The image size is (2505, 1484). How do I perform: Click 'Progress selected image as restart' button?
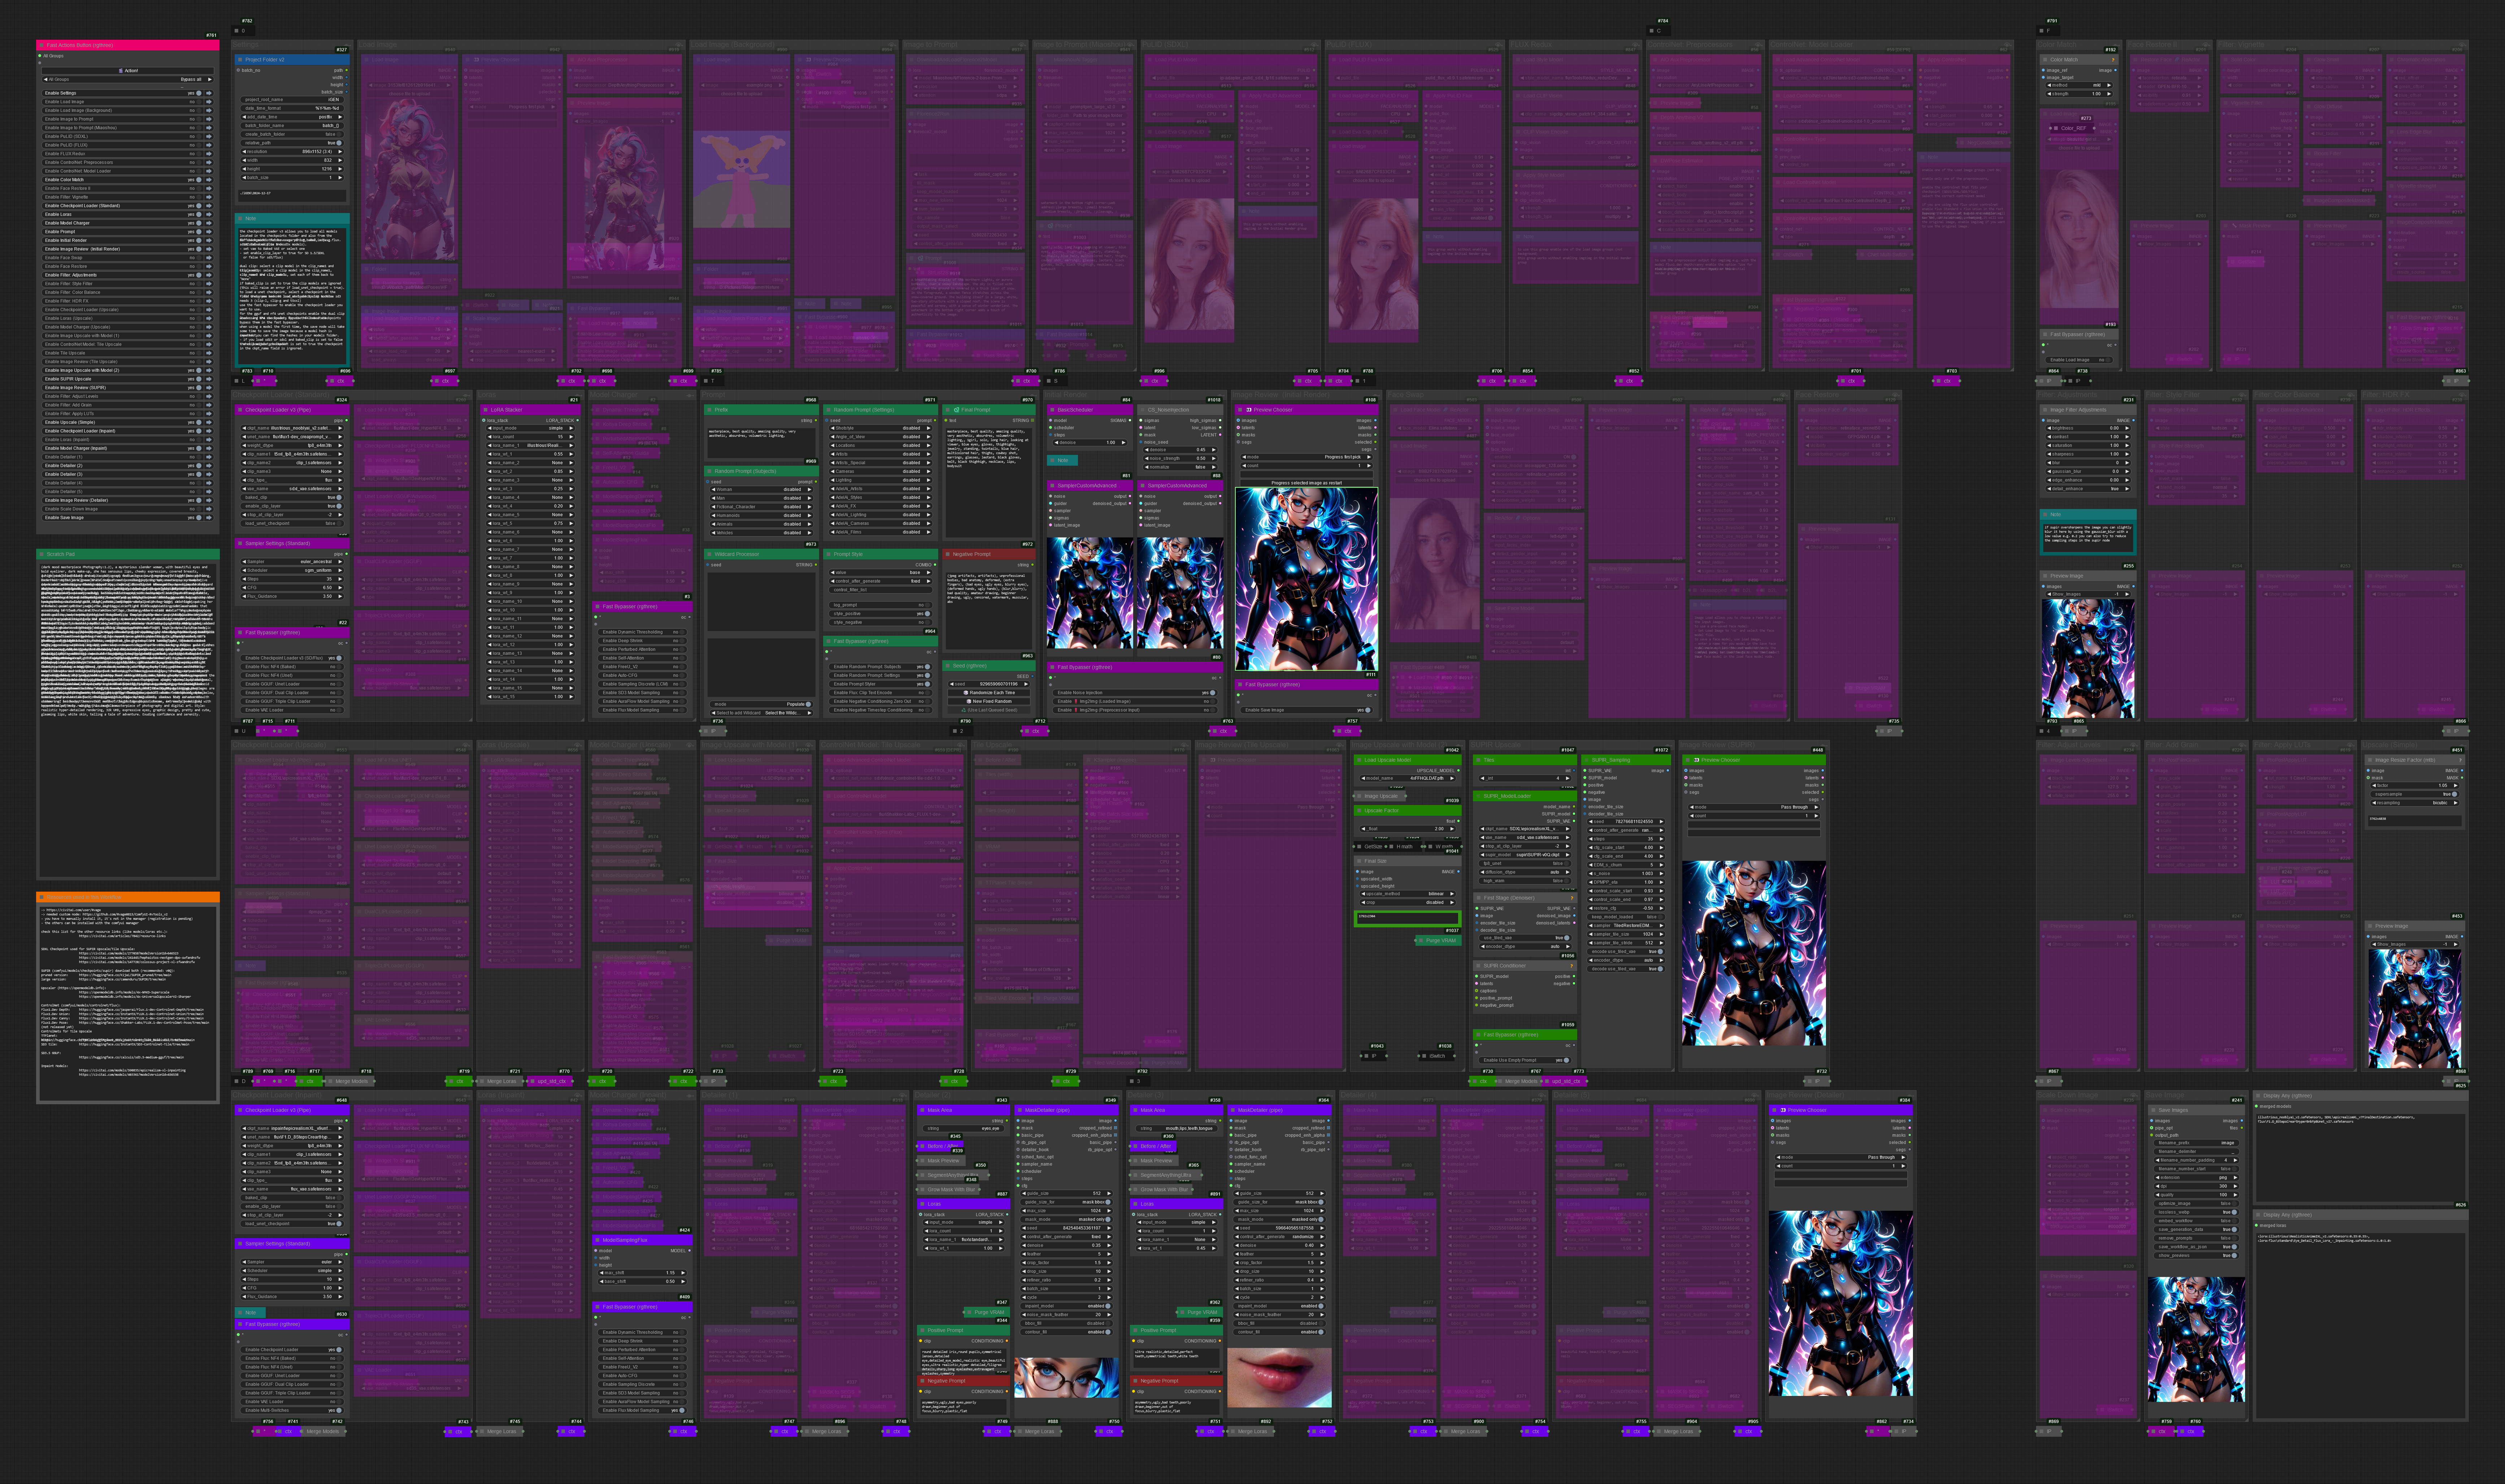(x=1306, y=483)
